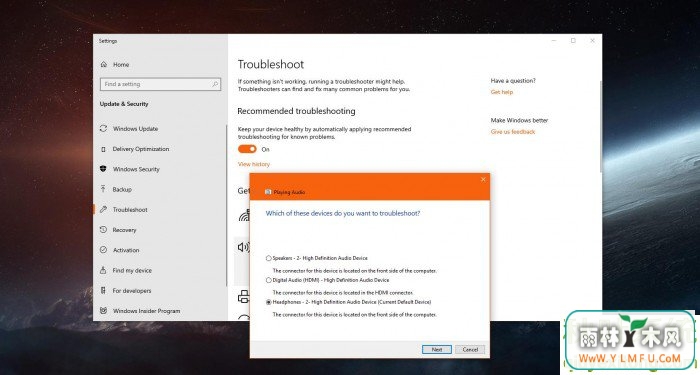Image resolution: width=700 pixels, height=375 pixels.
Task: Click the Delivery Optimization icon
Action: click(x=104, y=149)
